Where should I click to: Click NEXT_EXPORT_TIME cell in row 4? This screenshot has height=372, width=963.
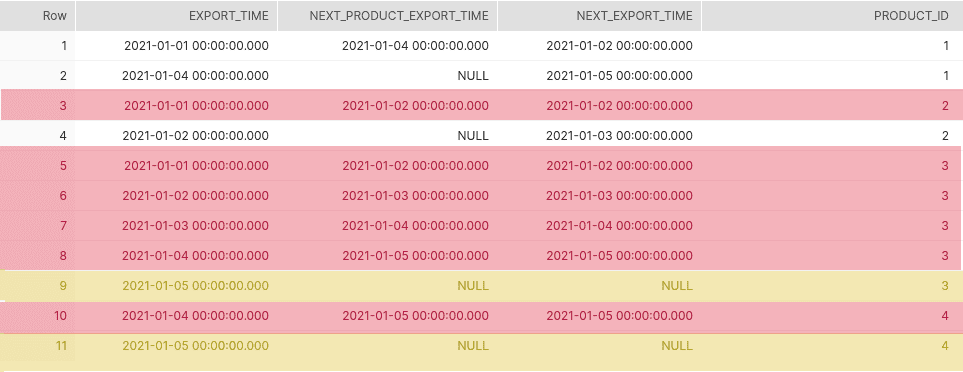pyautogui.click(x=619, y=136)
